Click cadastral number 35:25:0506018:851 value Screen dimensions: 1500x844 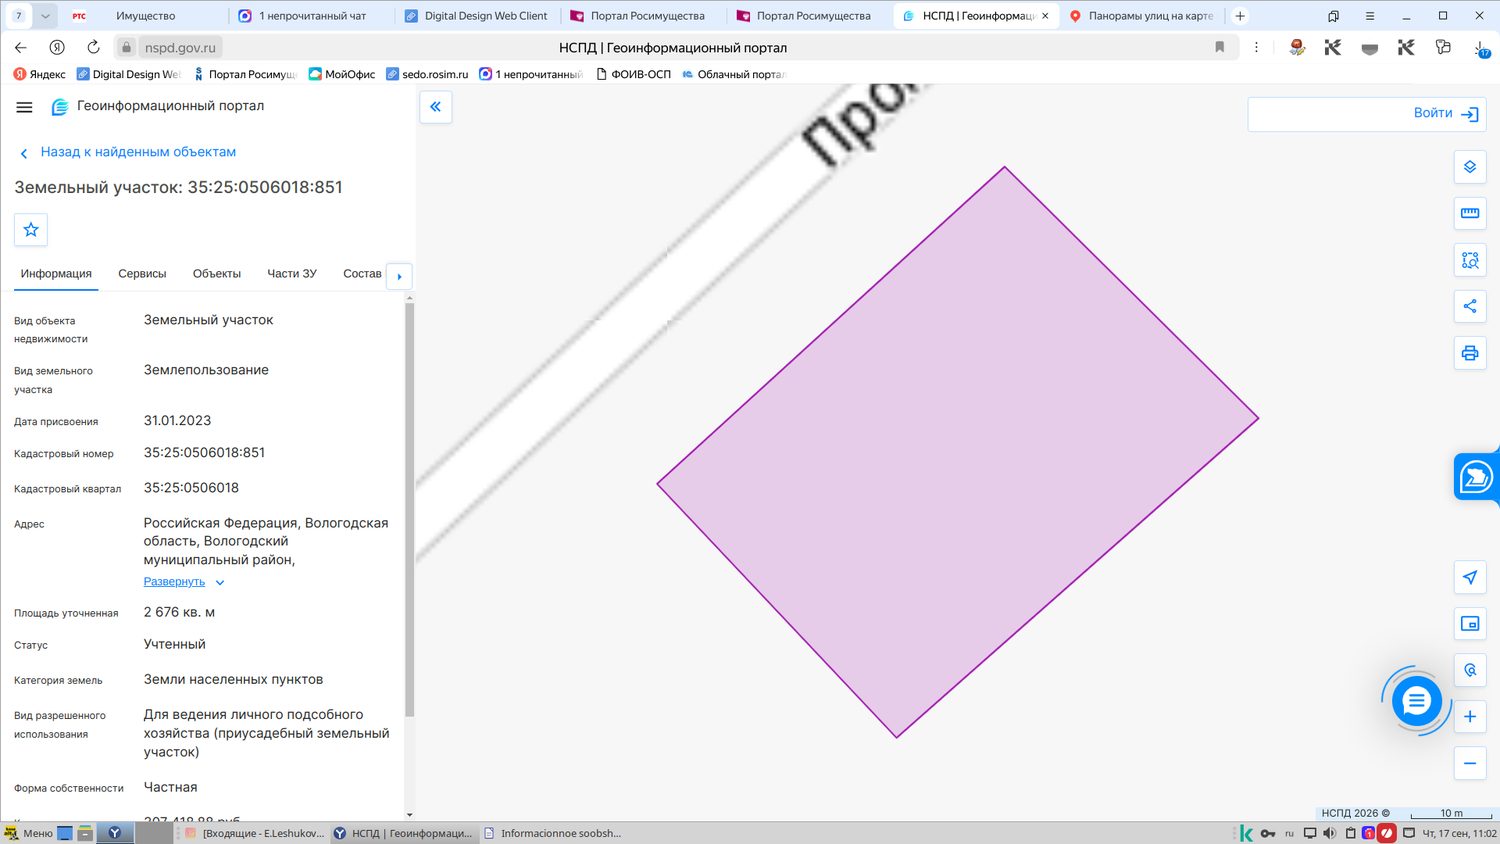tap(204, 453)
